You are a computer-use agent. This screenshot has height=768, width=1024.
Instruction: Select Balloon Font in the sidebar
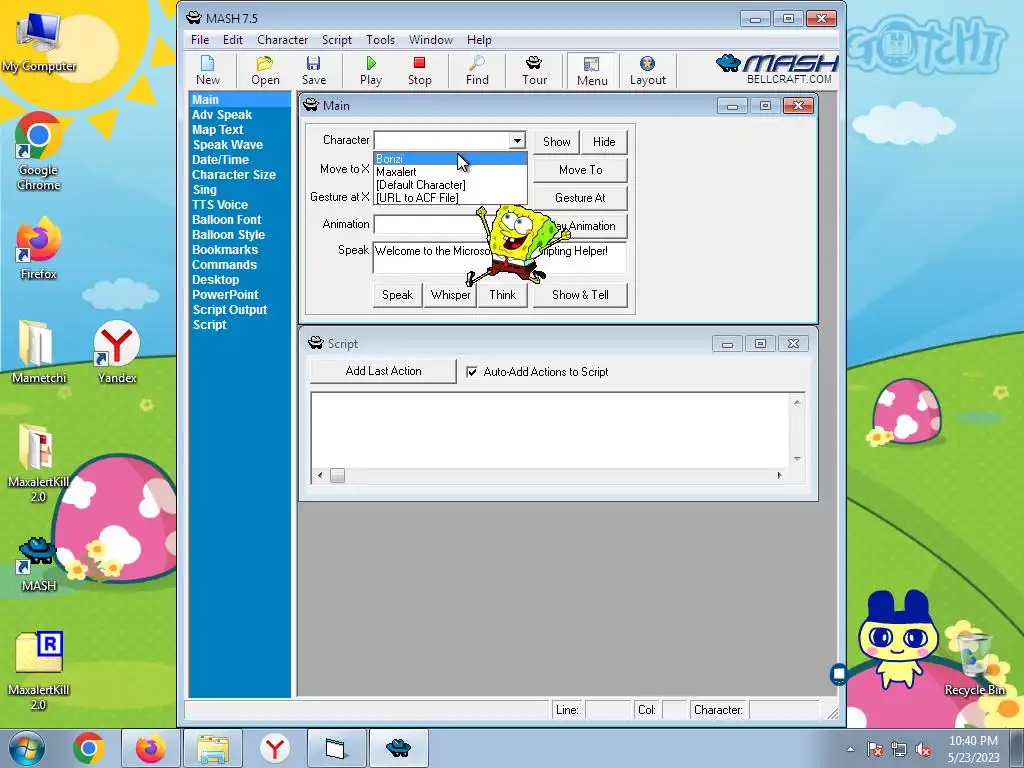tap(227, 220)
